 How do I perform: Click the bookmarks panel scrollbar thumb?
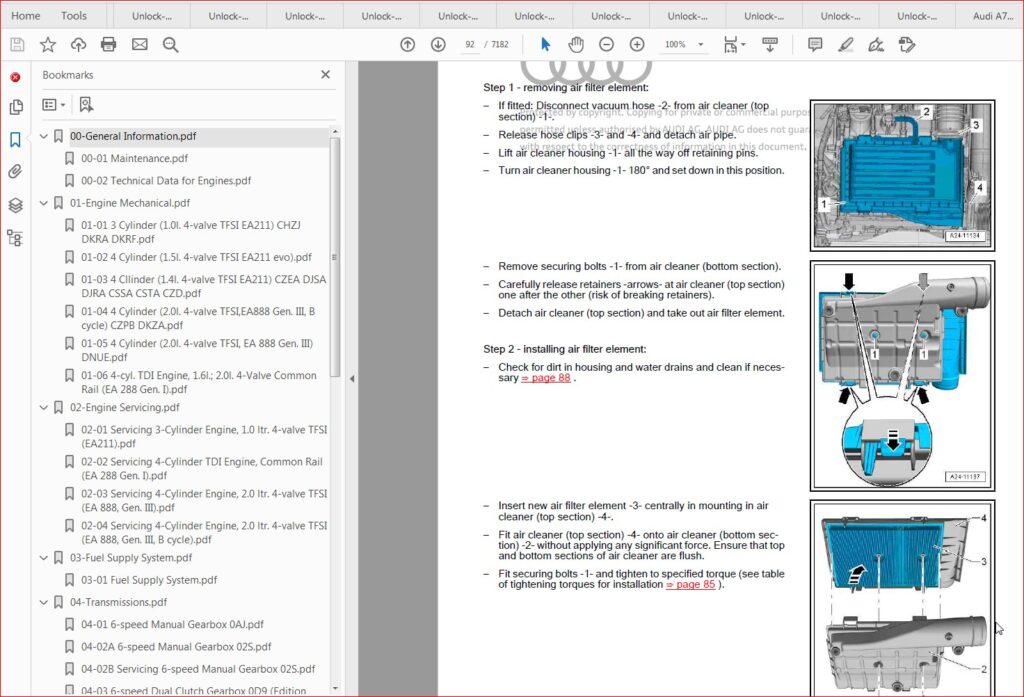tap(335, 258)
